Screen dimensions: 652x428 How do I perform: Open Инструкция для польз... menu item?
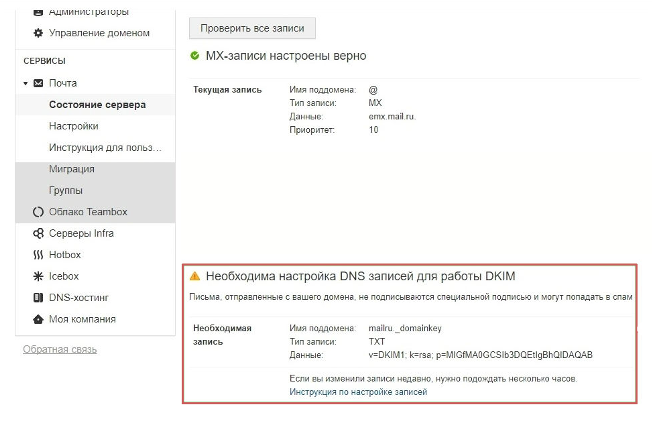[105, 148]
